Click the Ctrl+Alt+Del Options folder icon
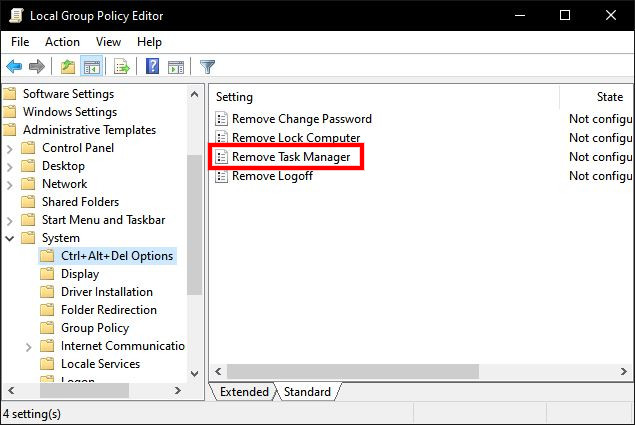The height and width of the screenshot is (425, 635). click(47, 256)
